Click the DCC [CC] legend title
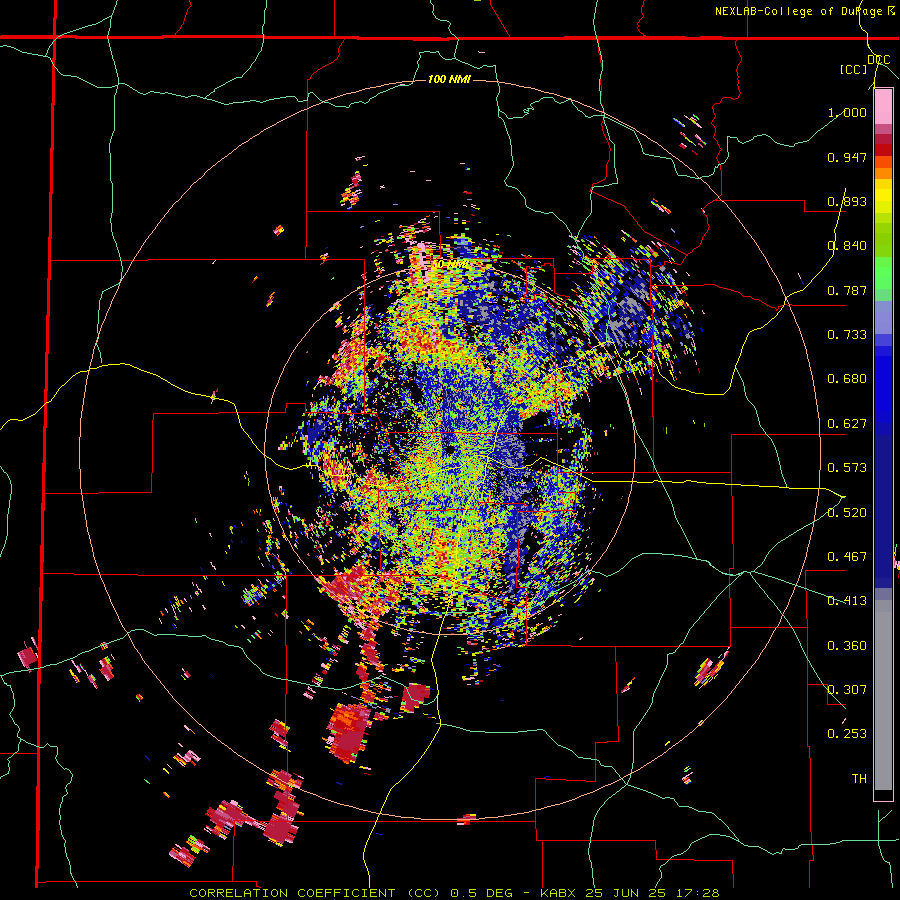Image resolution: width=900 pixels, height=900 pixels. [865, 64]
